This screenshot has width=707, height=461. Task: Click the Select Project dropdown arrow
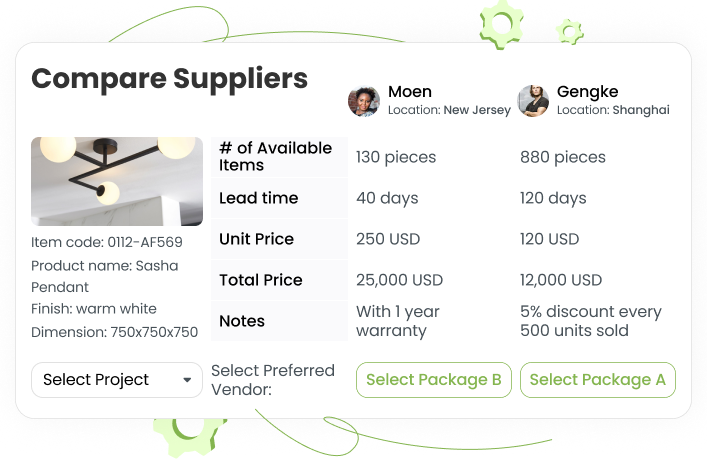click(x=187, y=380)
